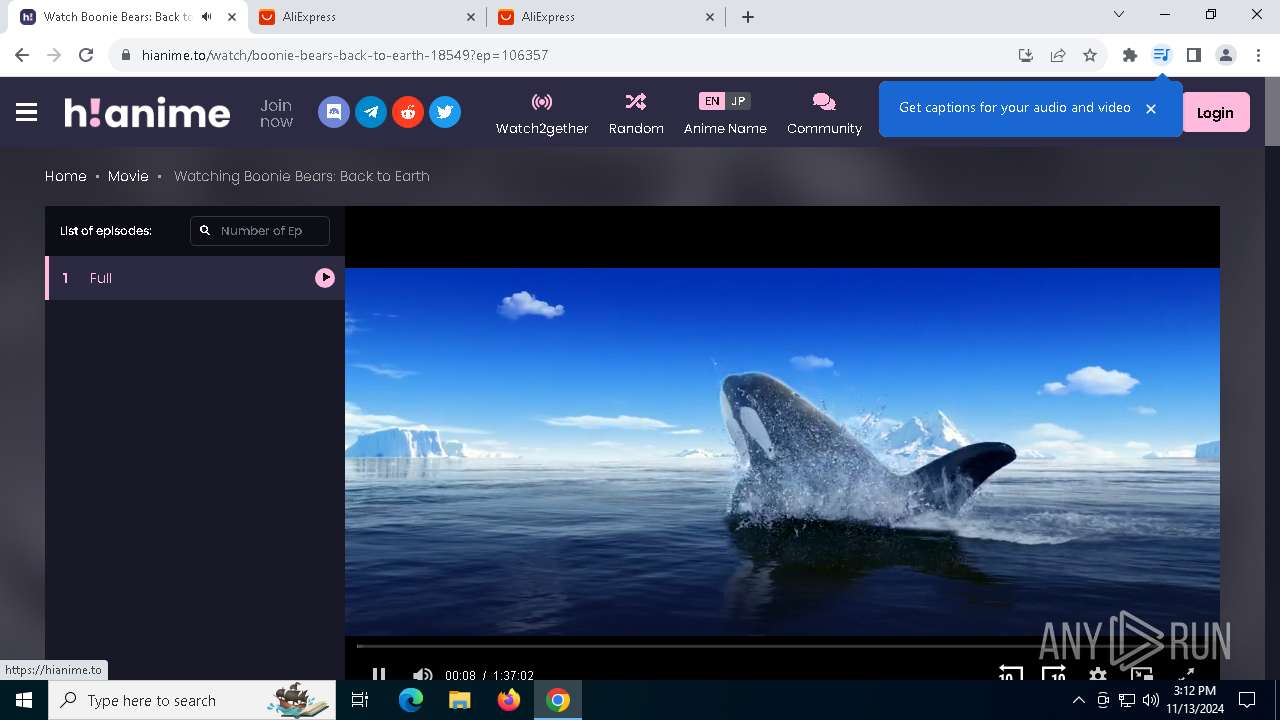Open Chrome profile menu
1280x720 pixels.
1226,55
